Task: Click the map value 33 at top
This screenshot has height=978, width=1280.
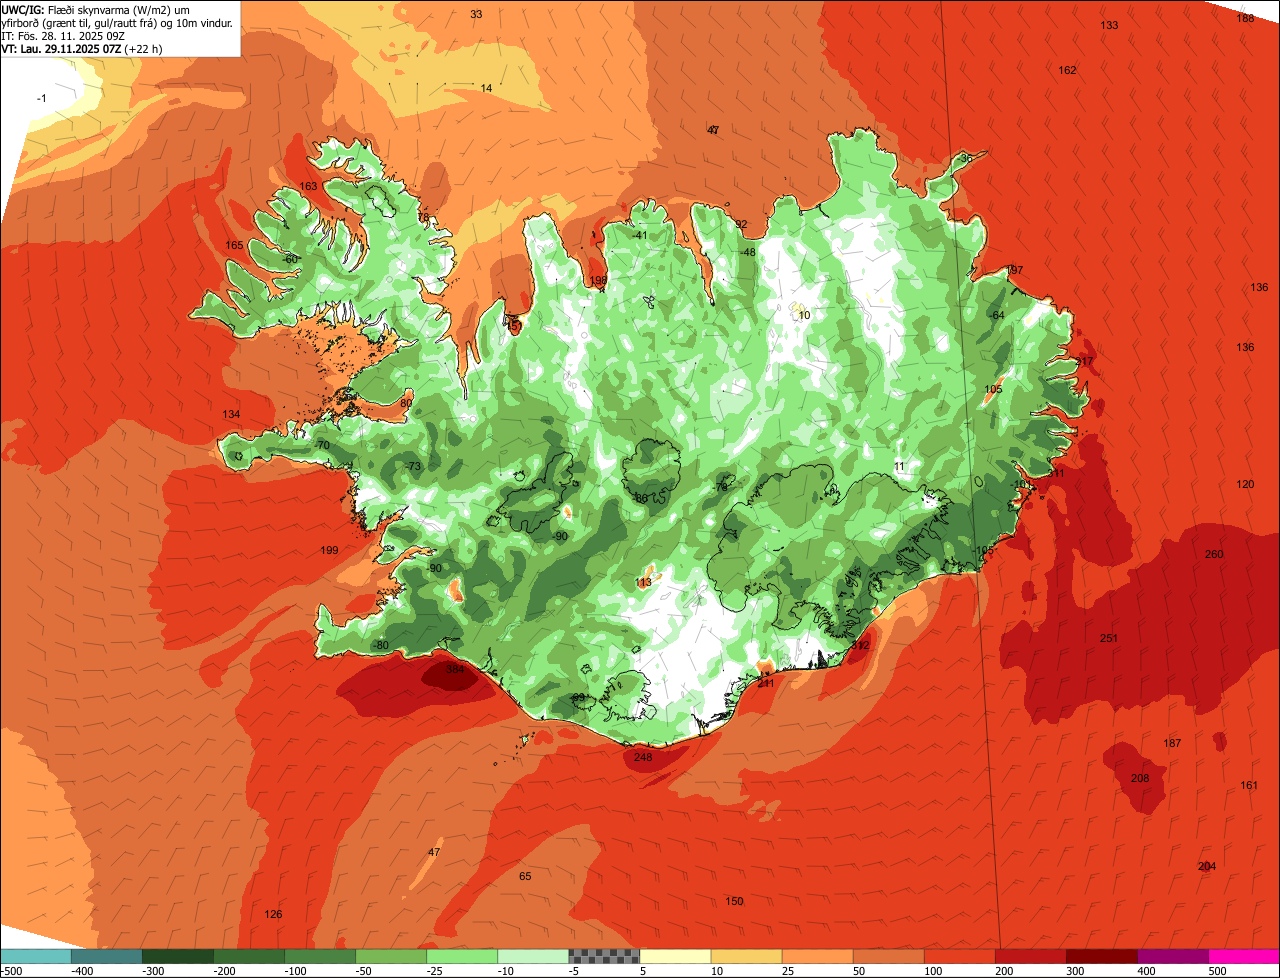Action: 476,14
